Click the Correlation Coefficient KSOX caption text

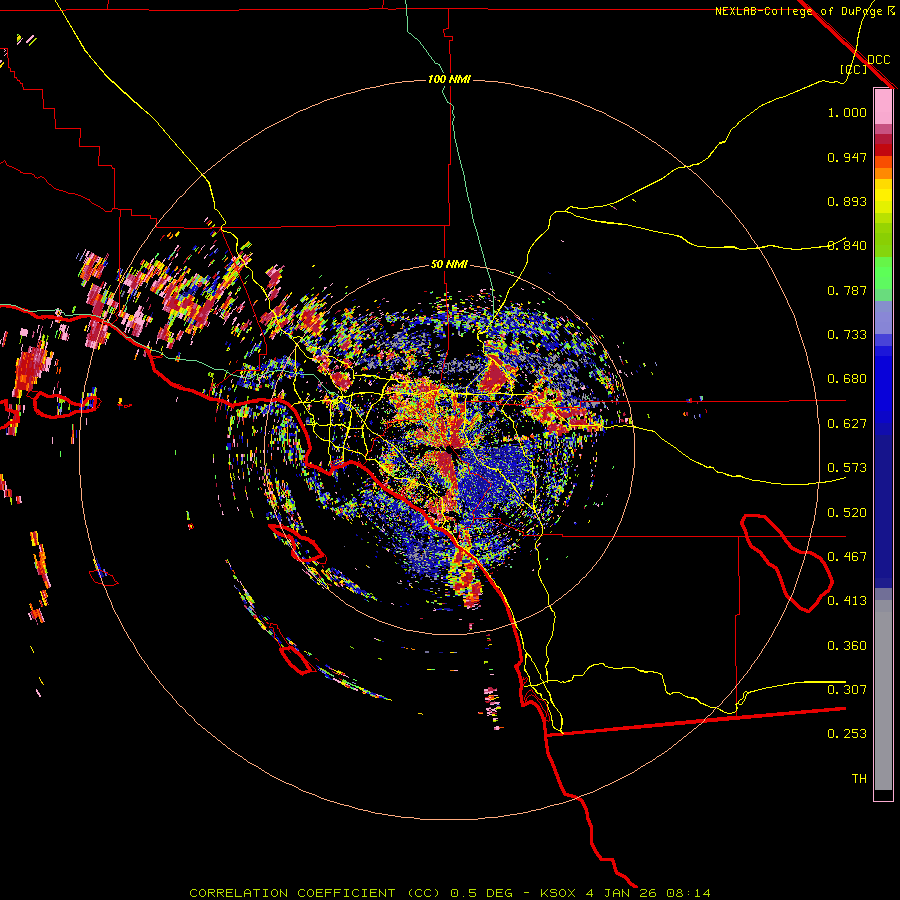point(449,893)
